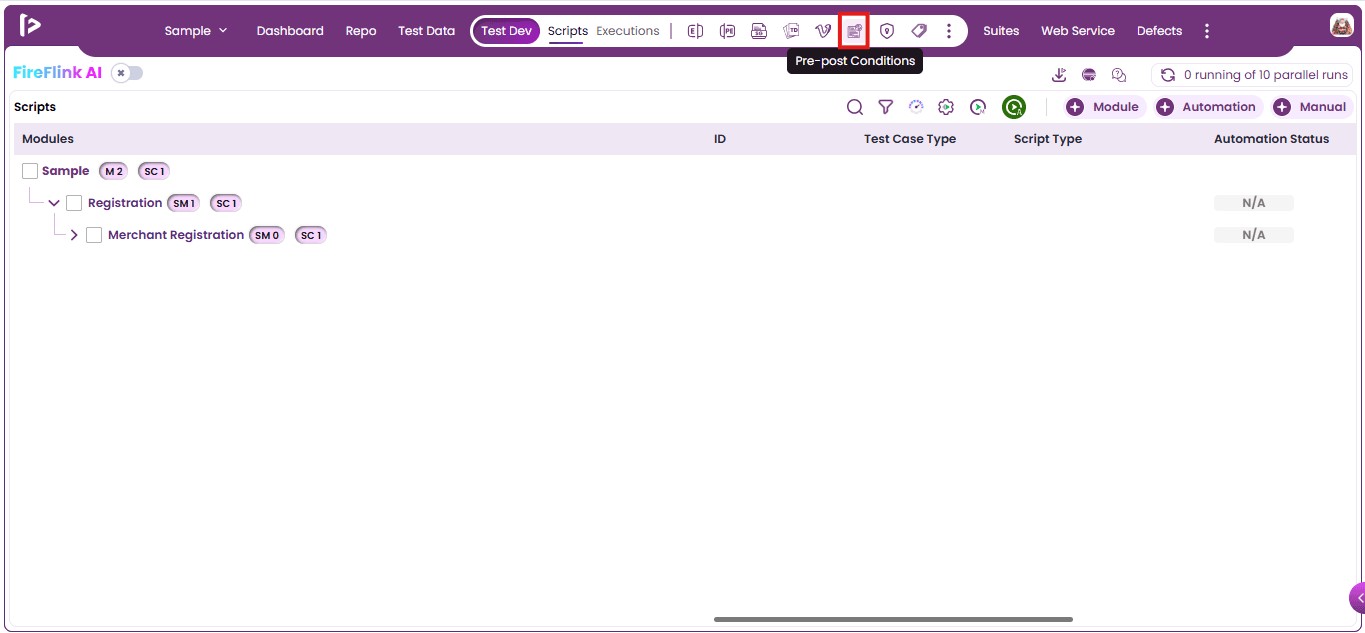Open the Suites menu
This screenshot has width=1365, height=633.
click(1001, 31)
